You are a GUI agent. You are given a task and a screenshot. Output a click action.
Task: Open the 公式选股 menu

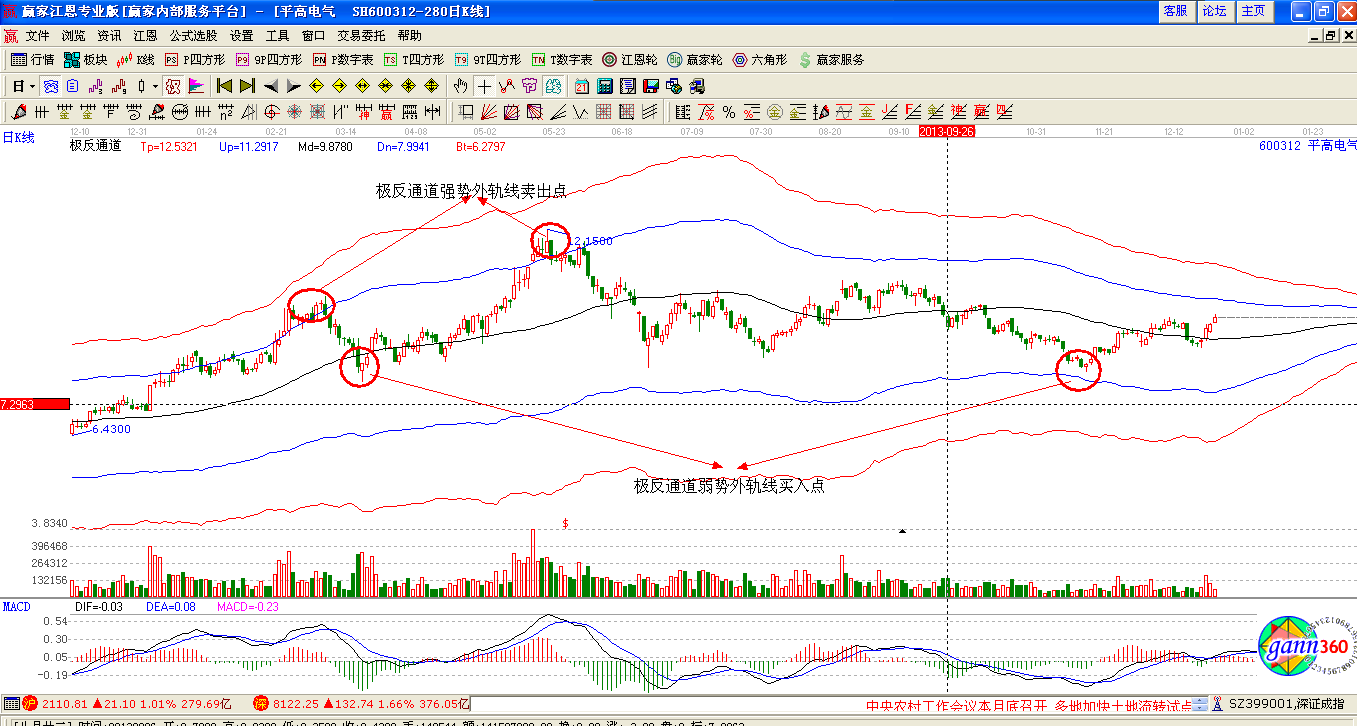193,35
